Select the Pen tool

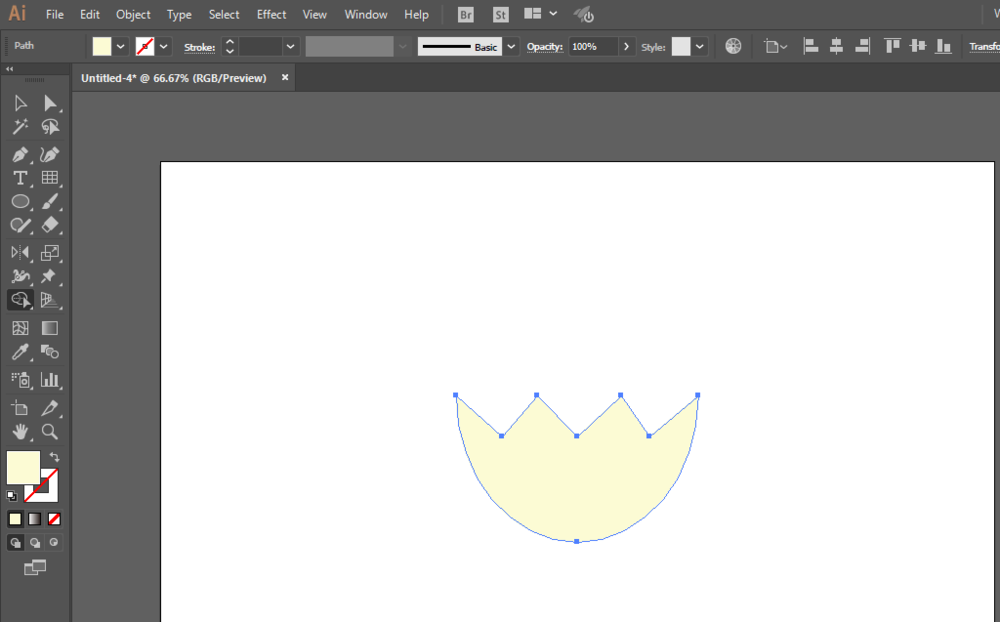pos(20,154)
